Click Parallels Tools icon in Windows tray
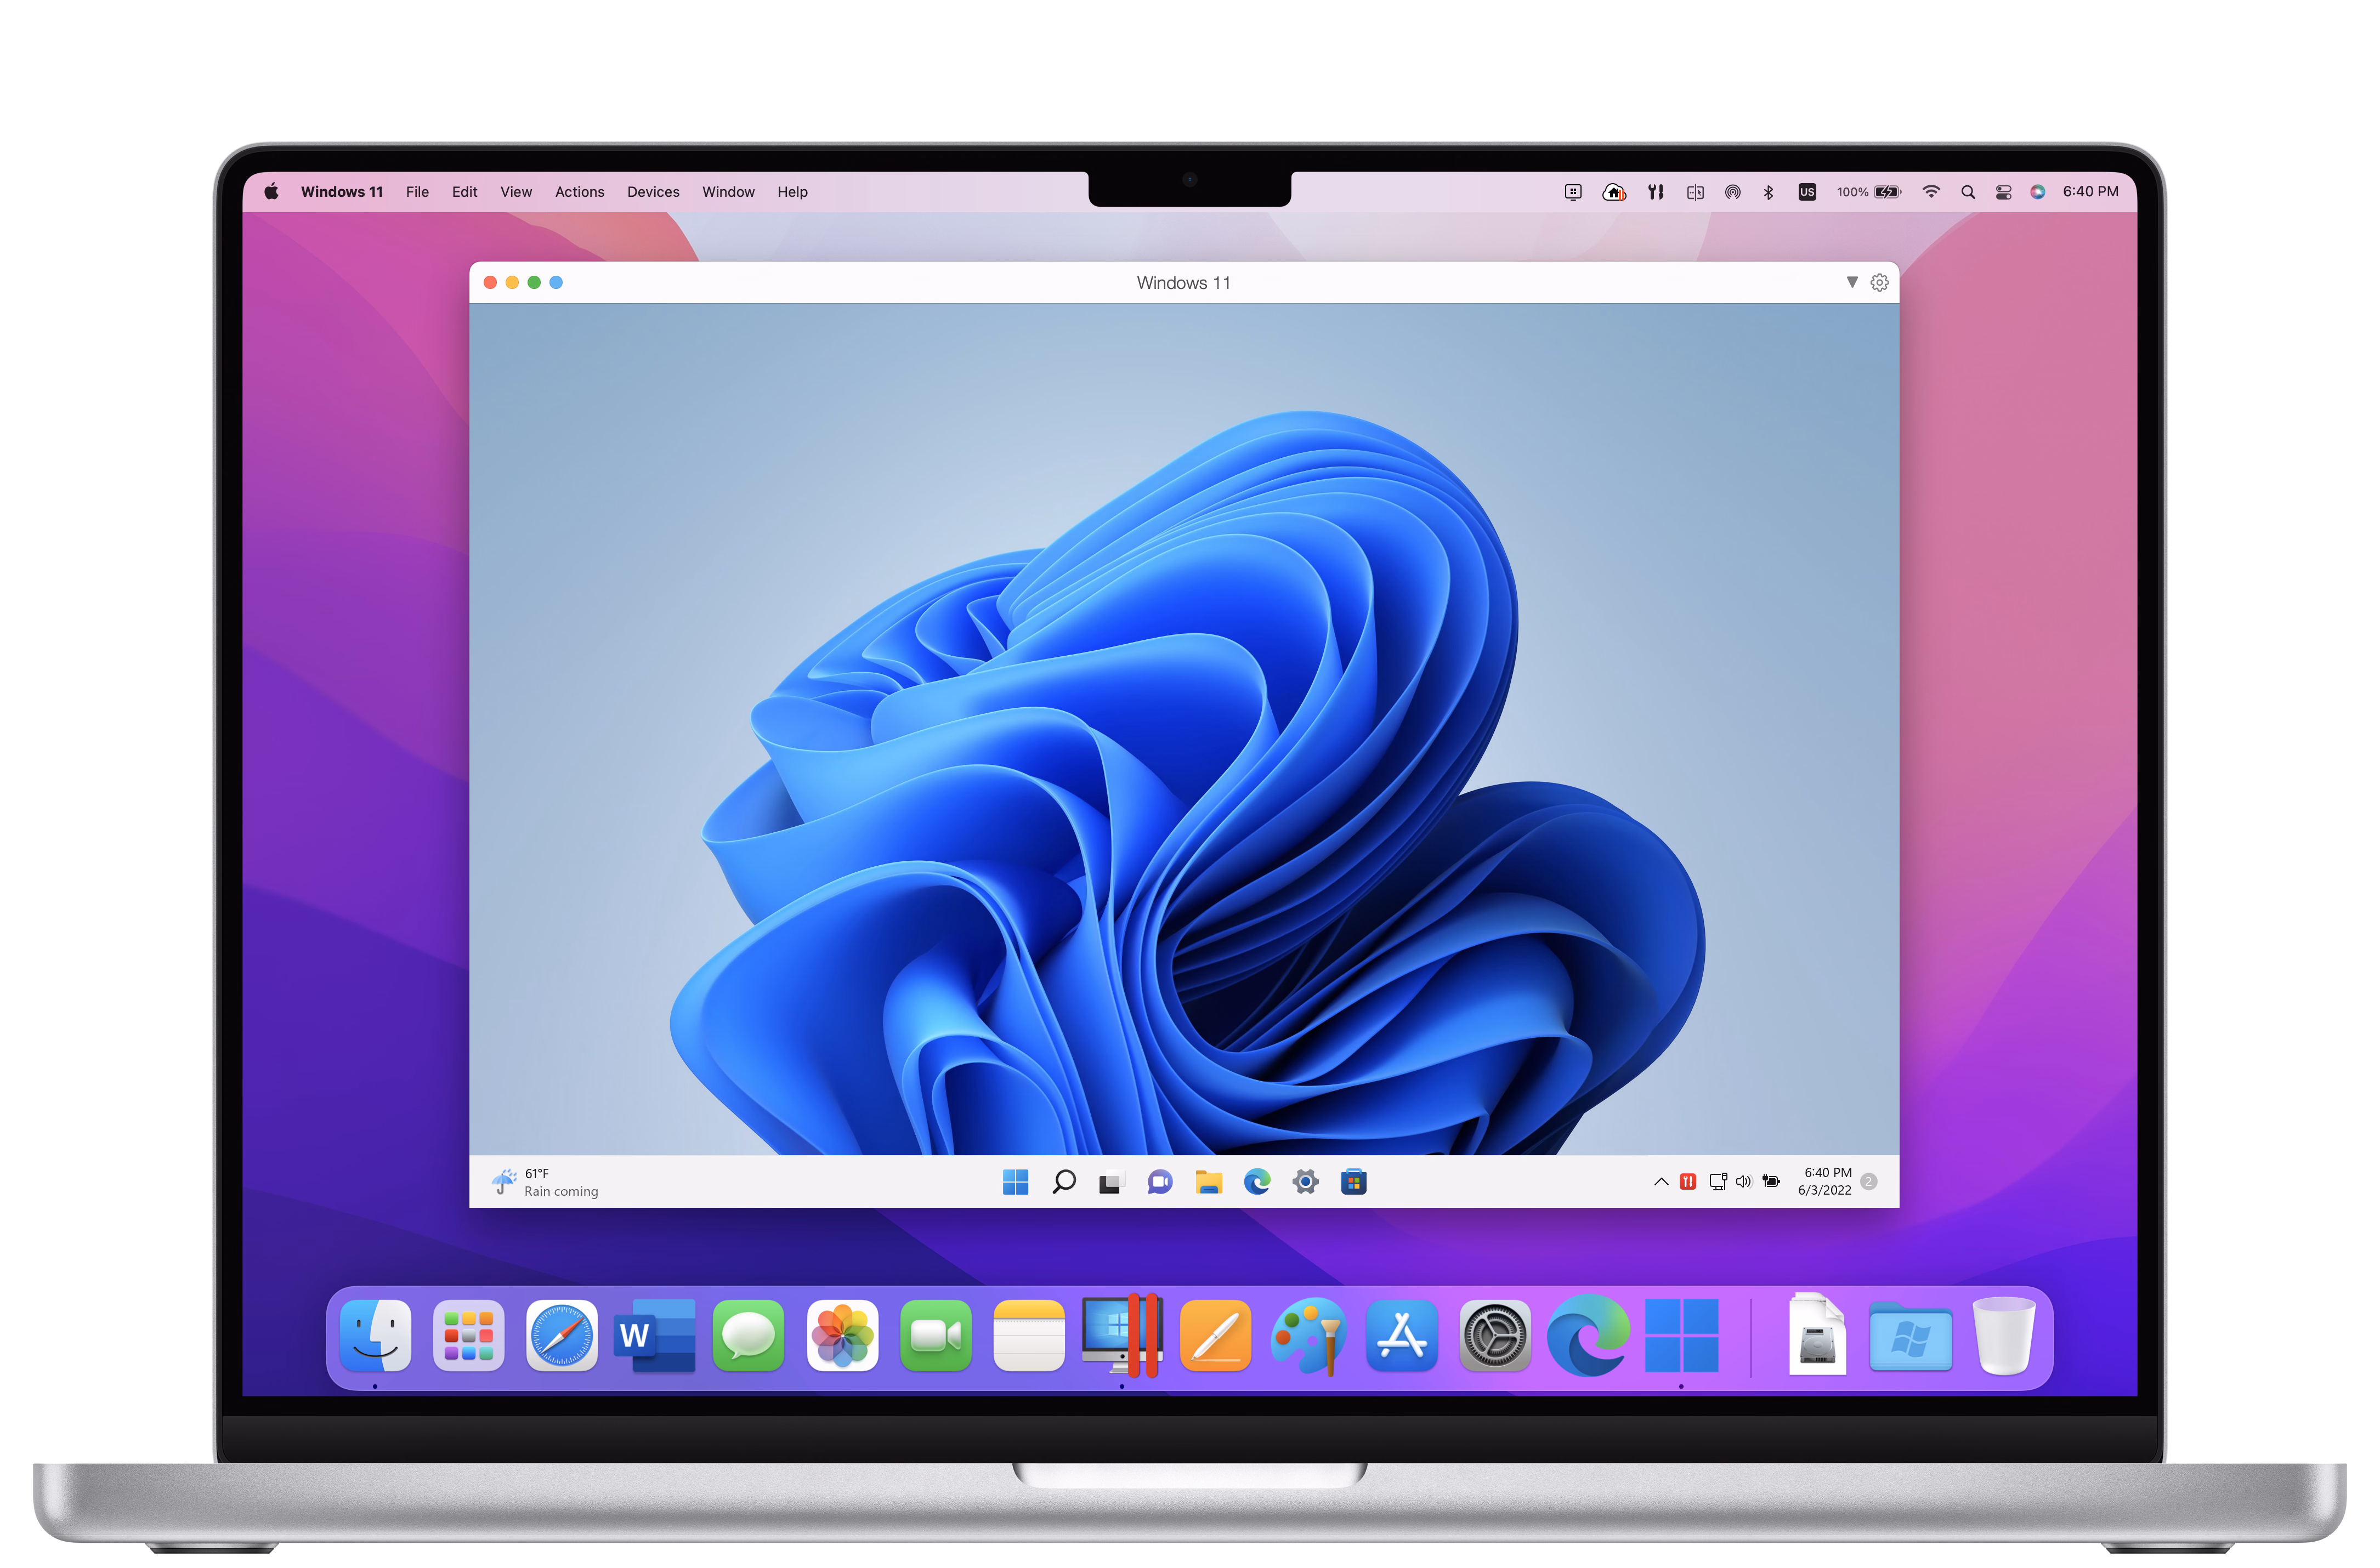Image resolution: width=2380 pixels, height=1568 pixels. click(1688, 1182)
